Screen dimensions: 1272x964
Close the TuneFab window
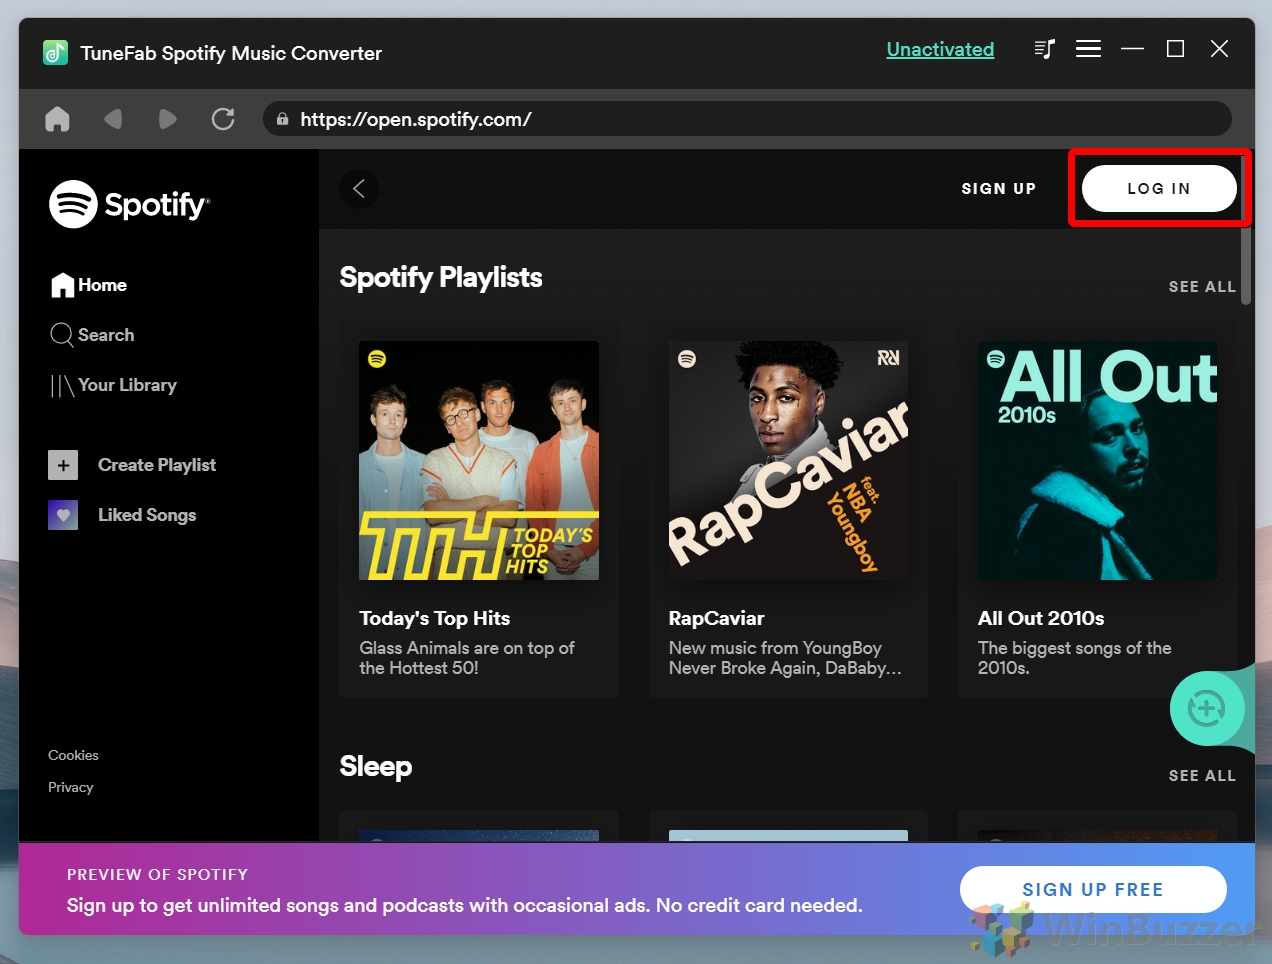coord(1219,49)
